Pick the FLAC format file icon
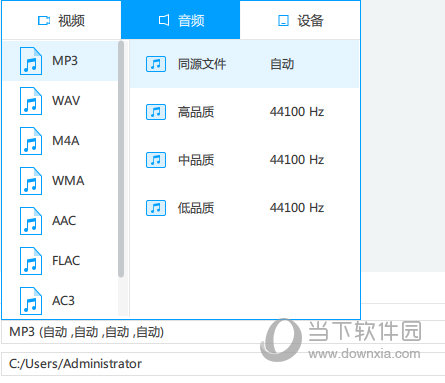Viewport: 445px width, 383px height. click(x=31, y=261)
